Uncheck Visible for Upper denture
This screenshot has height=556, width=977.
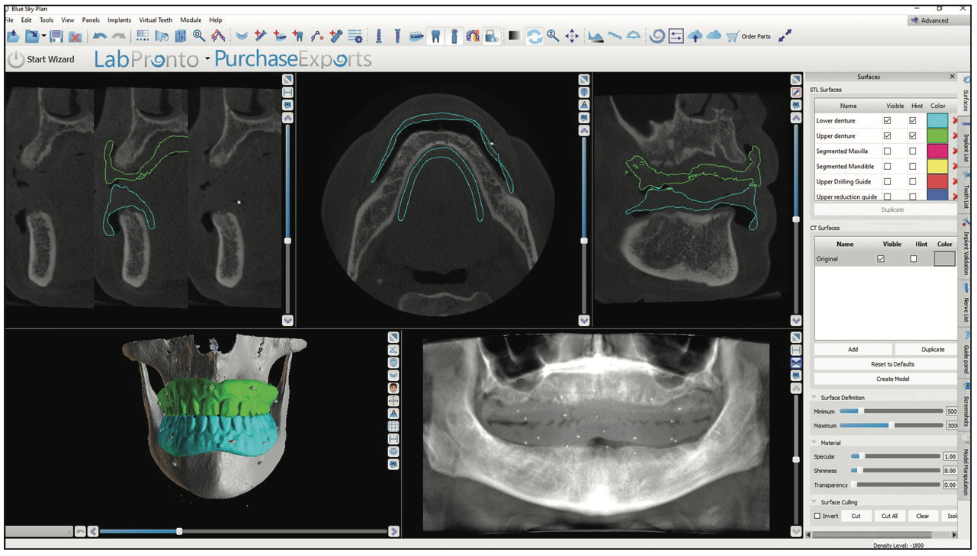pos(887,135)
